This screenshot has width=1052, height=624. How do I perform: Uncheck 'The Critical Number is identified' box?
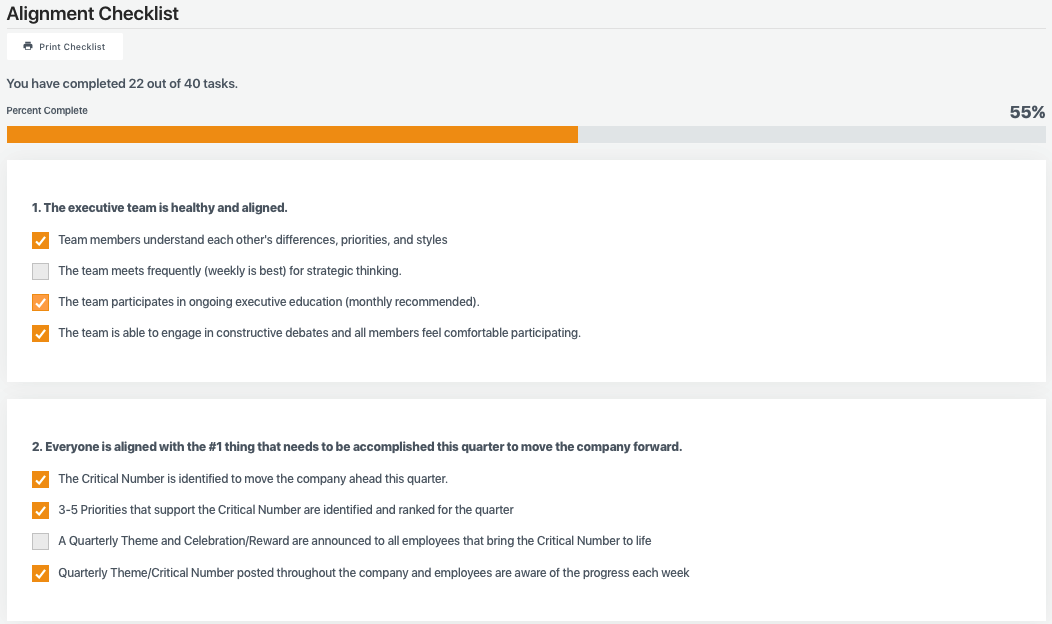point(40,479)
